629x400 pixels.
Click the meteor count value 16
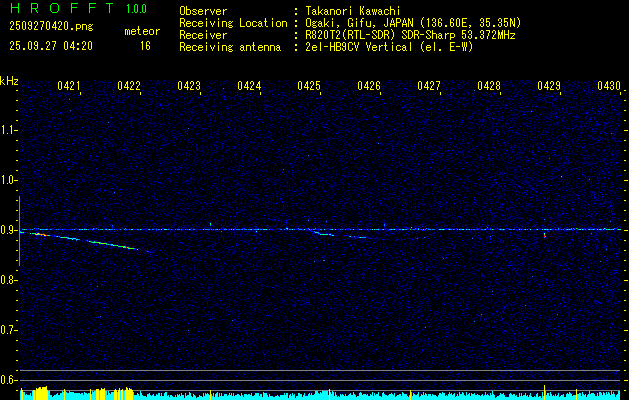145,46
